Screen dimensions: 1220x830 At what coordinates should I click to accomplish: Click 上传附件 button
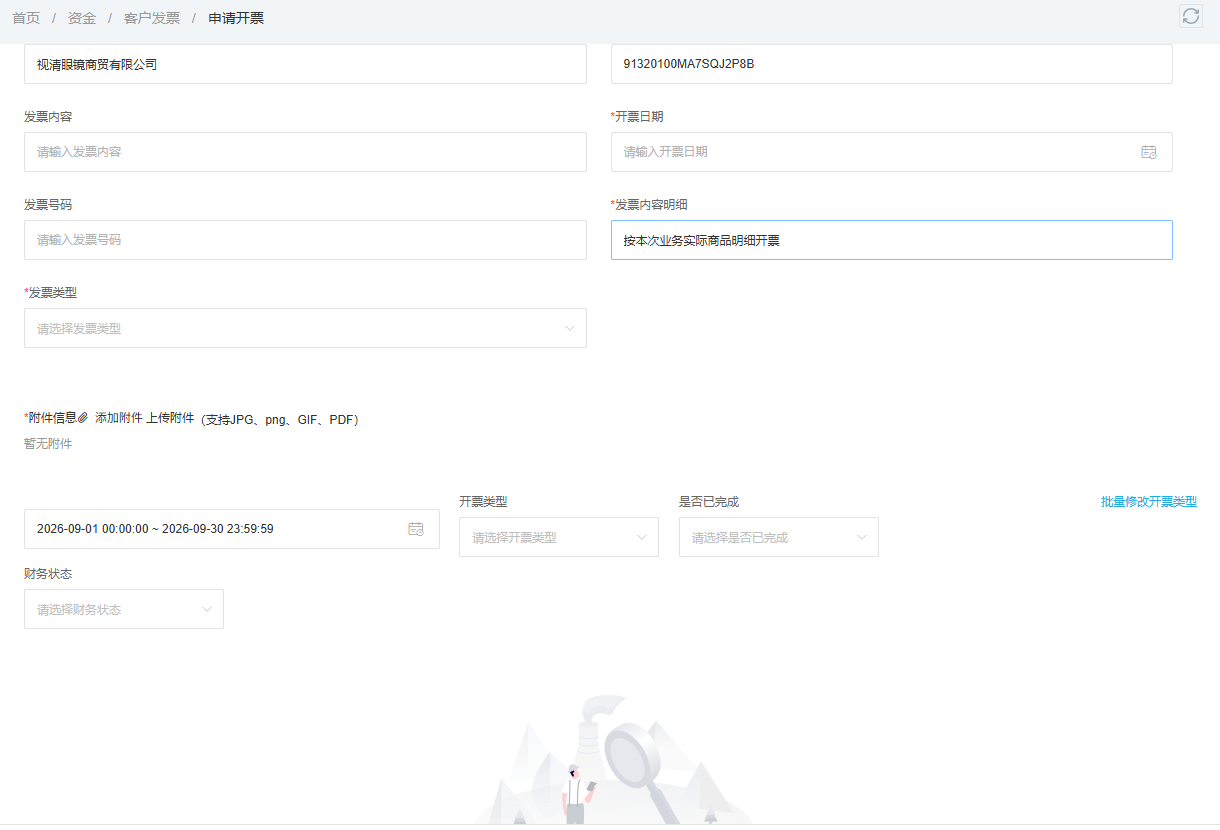(x=170, y=418)
